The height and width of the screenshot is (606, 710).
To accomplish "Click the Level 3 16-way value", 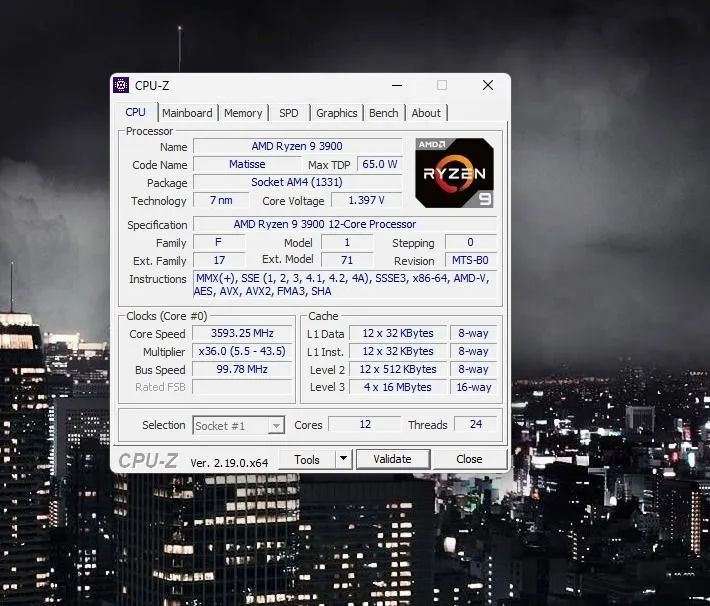I will click(x=474, y=387).
